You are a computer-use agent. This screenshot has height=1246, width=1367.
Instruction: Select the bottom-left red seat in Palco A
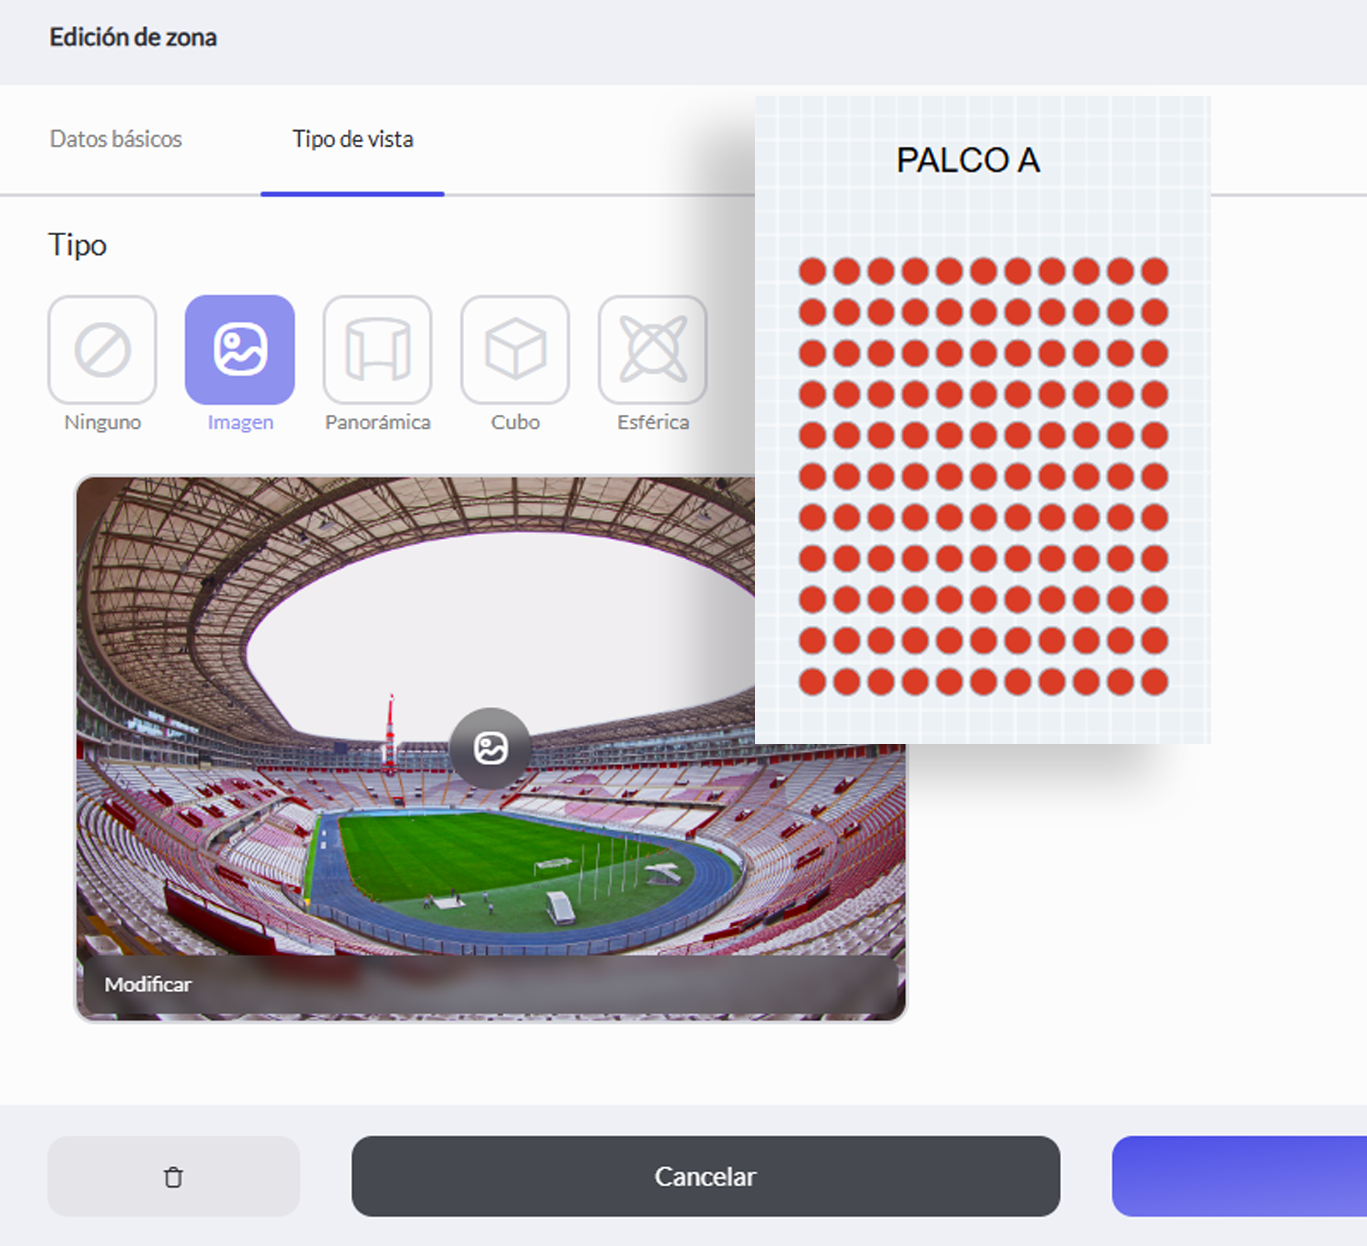pyautogui.click(x=813, y=682)
